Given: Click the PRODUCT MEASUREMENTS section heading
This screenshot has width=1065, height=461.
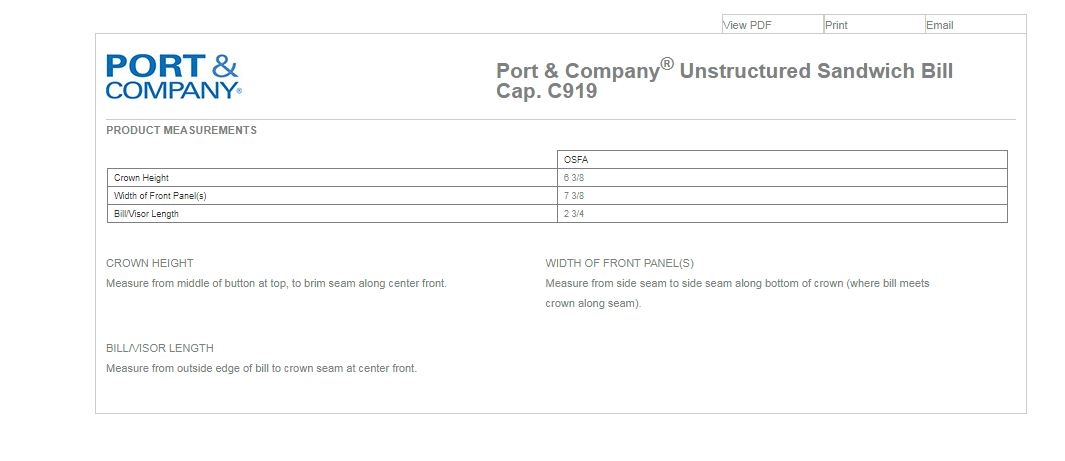Looking at the screenshot, I should pos(181,130).
